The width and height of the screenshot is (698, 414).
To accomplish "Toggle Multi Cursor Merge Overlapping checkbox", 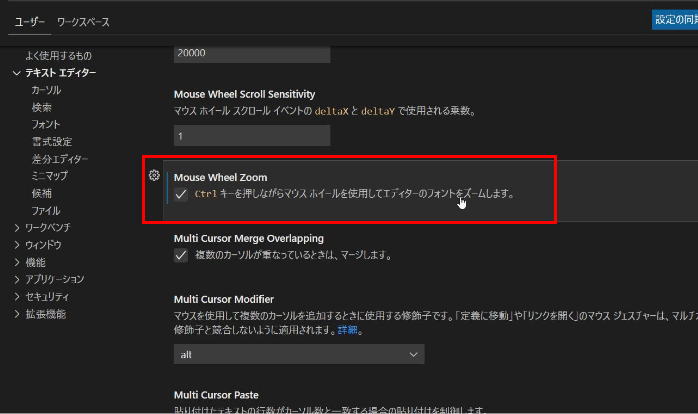I will [x=181, y=255].
